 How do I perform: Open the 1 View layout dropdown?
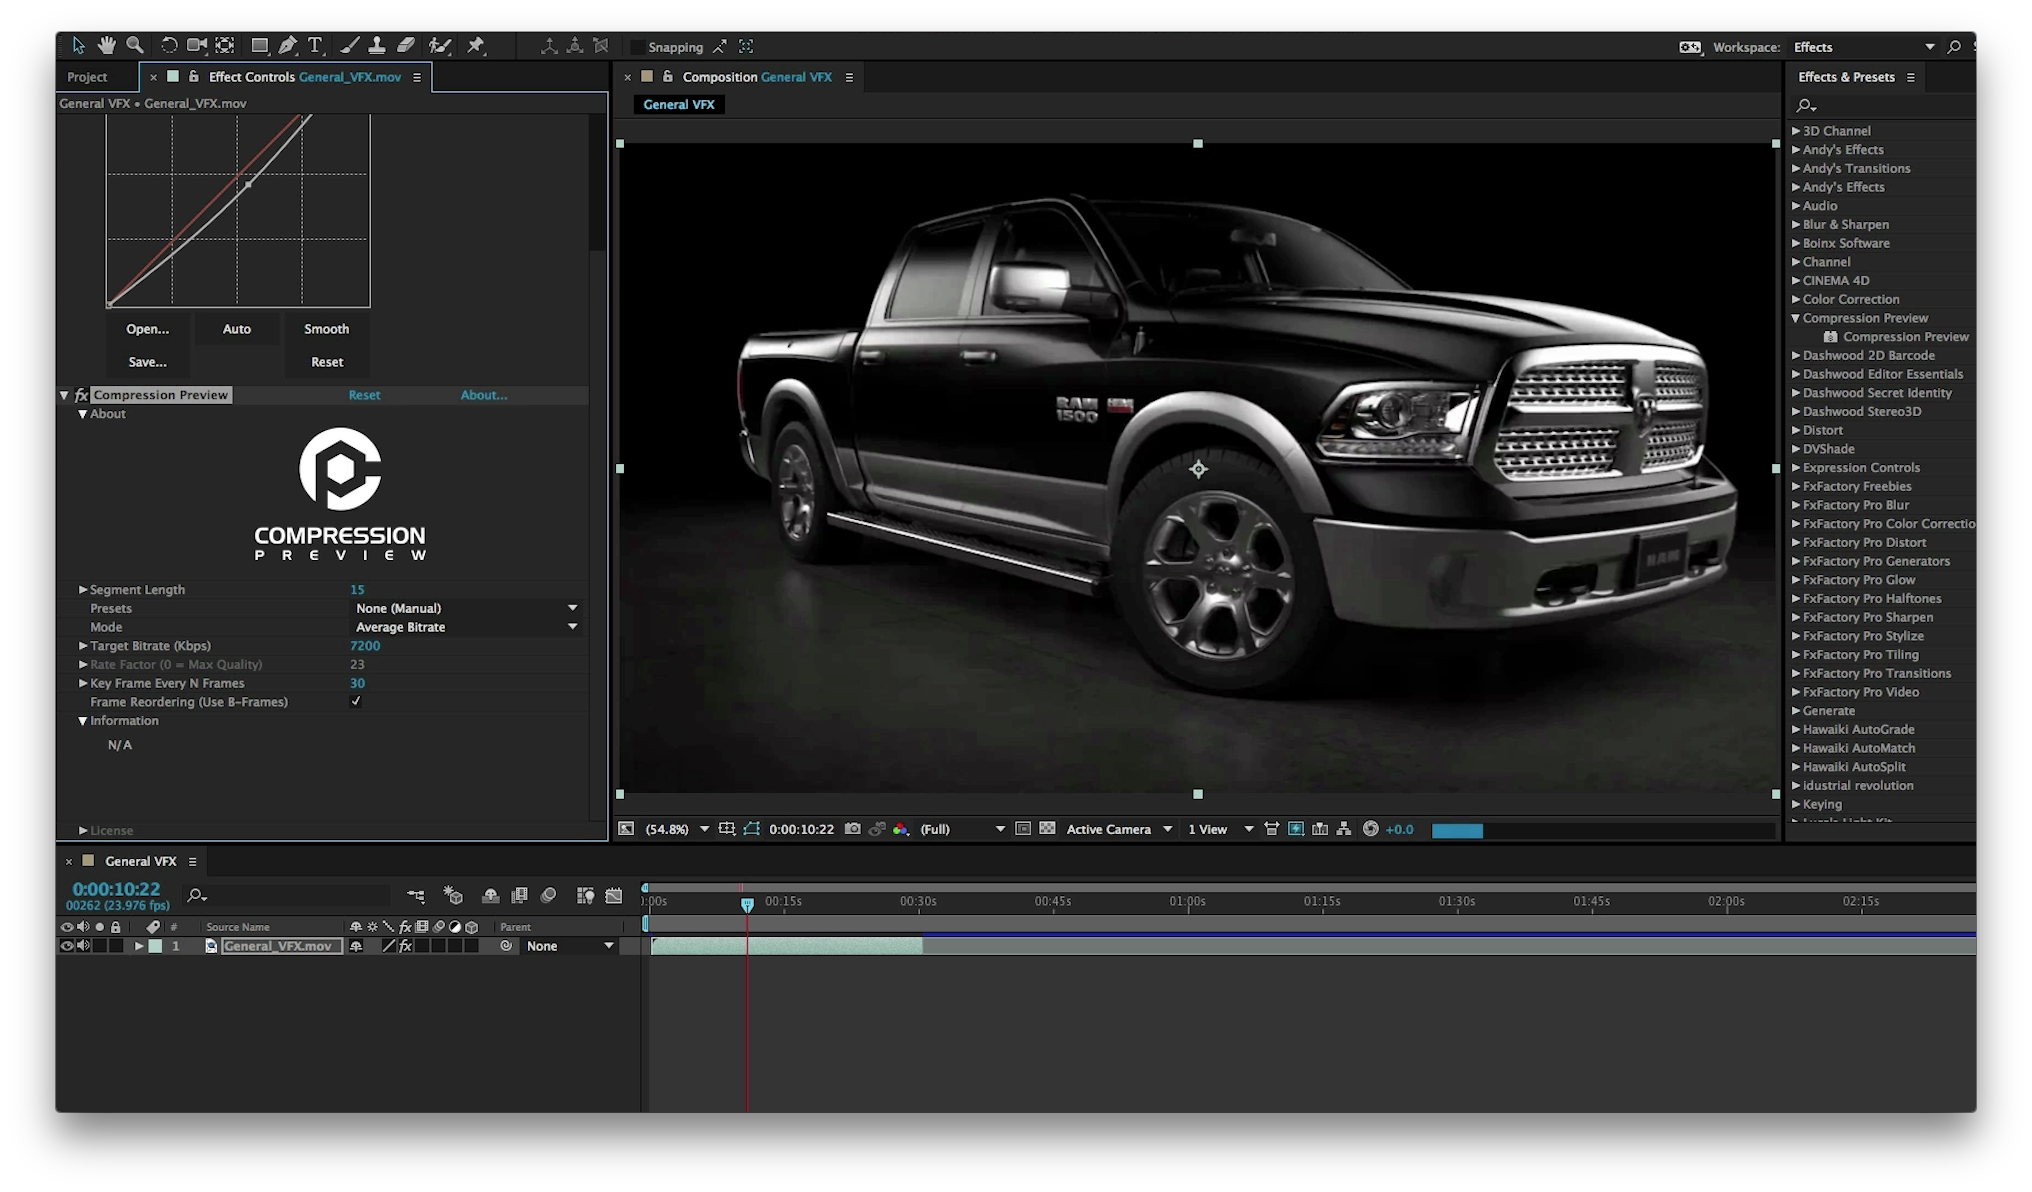point(1220,829)
